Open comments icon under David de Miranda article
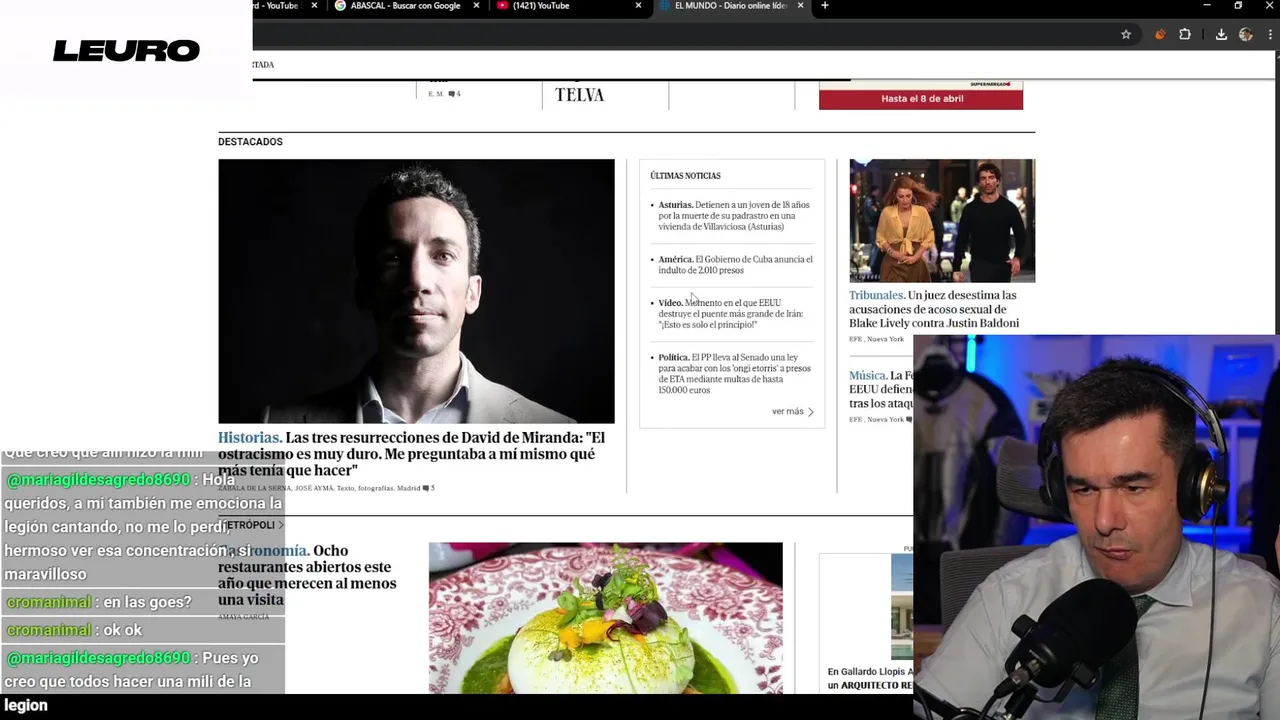The image size is (1280, 720). [x=426, y=488]
